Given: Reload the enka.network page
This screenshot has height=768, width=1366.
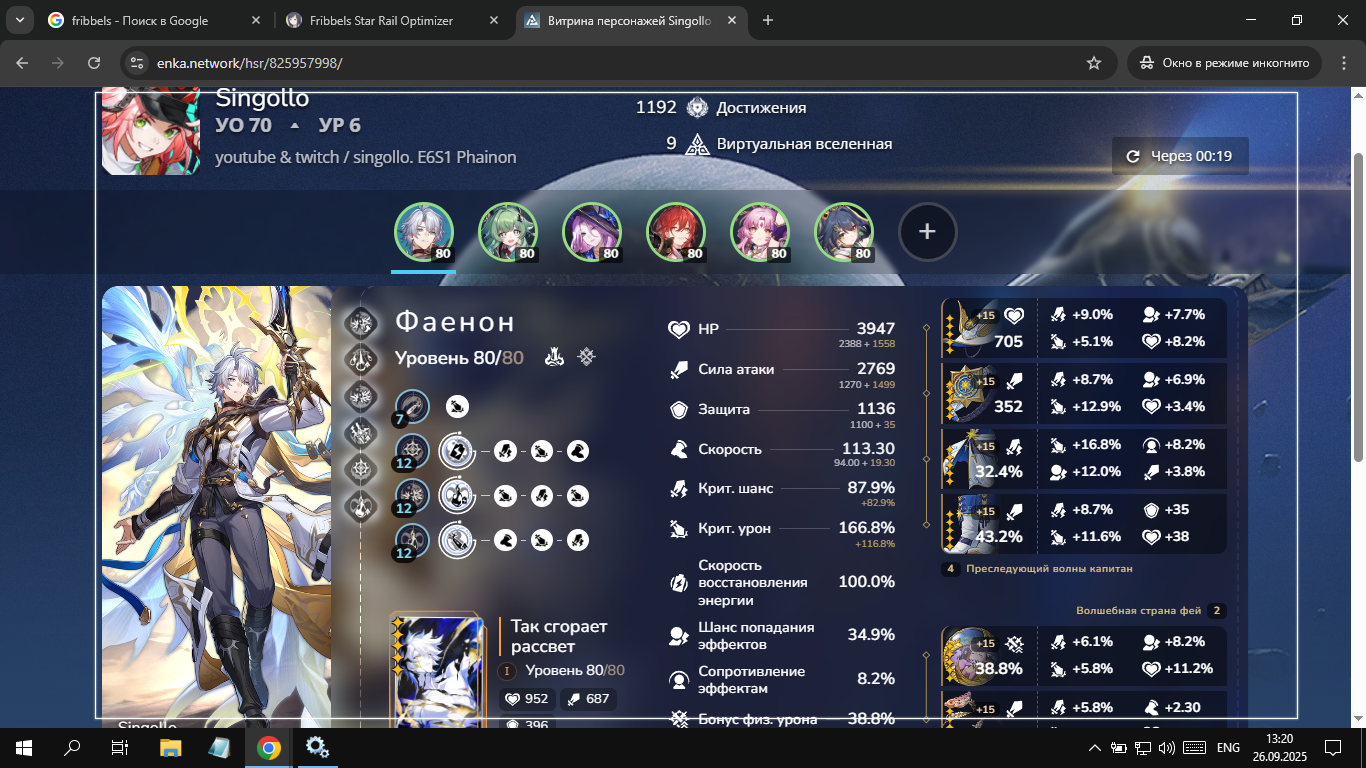Looking at the screenshot, I should [x=94, y=63].
